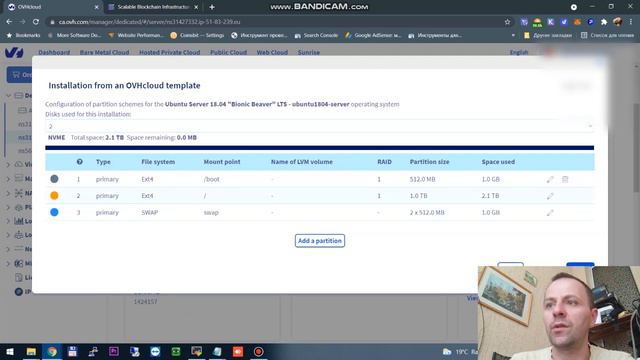Open the Website Performan... bookmark
The width and height of the screenshot is (640, 360).
point(136,36)
